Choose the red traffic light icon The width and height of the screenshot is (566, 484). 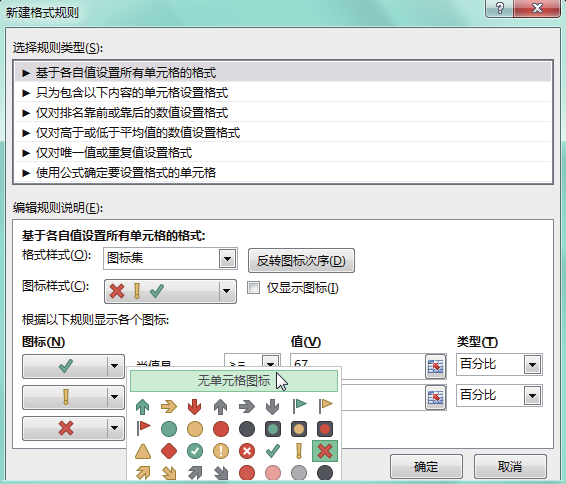[x=325, y=429]
